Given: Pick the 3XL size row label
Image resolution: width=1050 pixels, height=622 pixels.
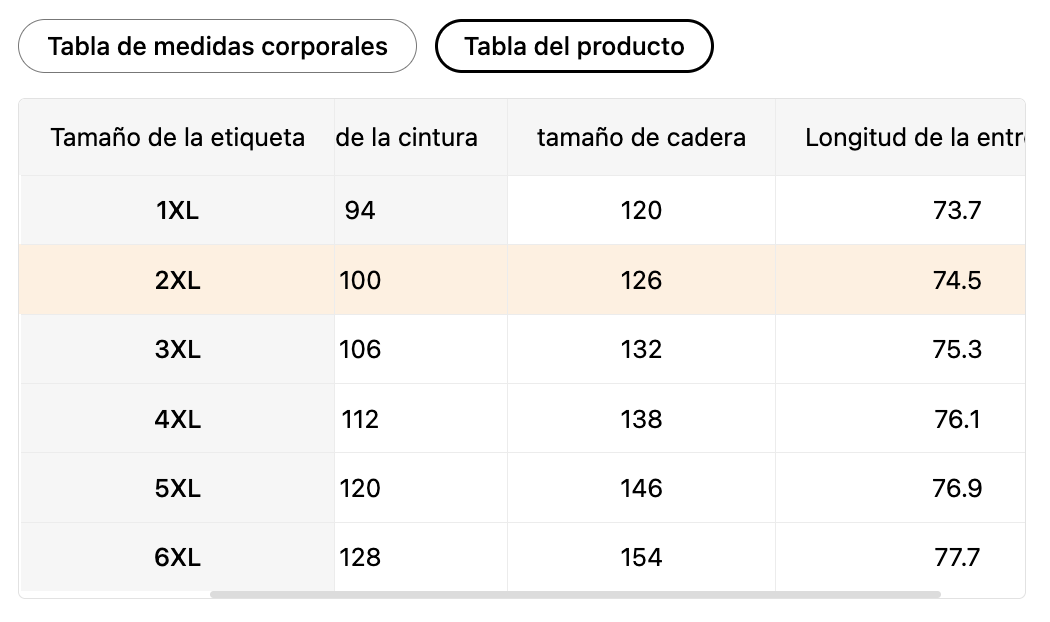Looking at the screenshot, I should [x=178, y=349].
